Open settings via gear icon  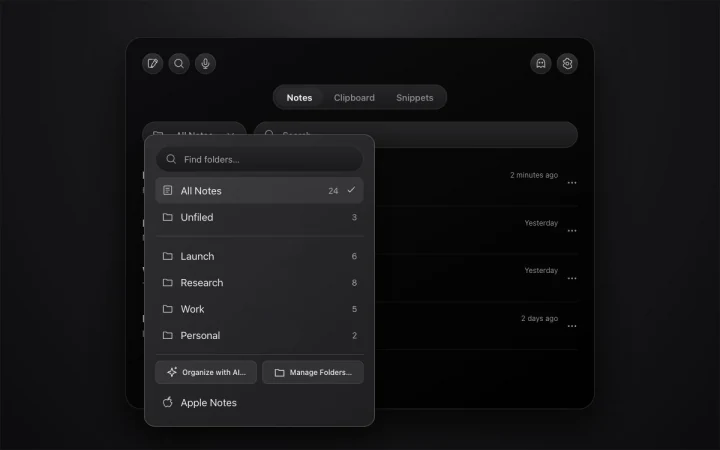567,63
